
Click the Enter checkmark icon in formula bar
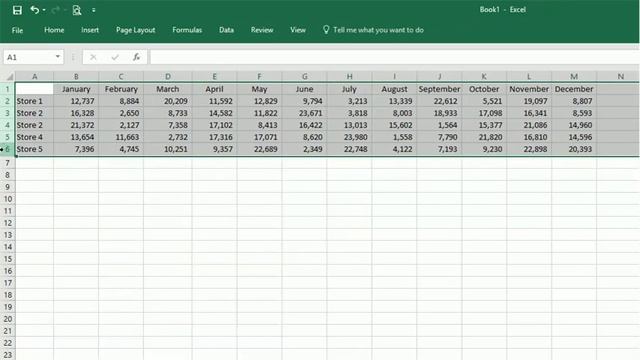click(x=115, y=57)
